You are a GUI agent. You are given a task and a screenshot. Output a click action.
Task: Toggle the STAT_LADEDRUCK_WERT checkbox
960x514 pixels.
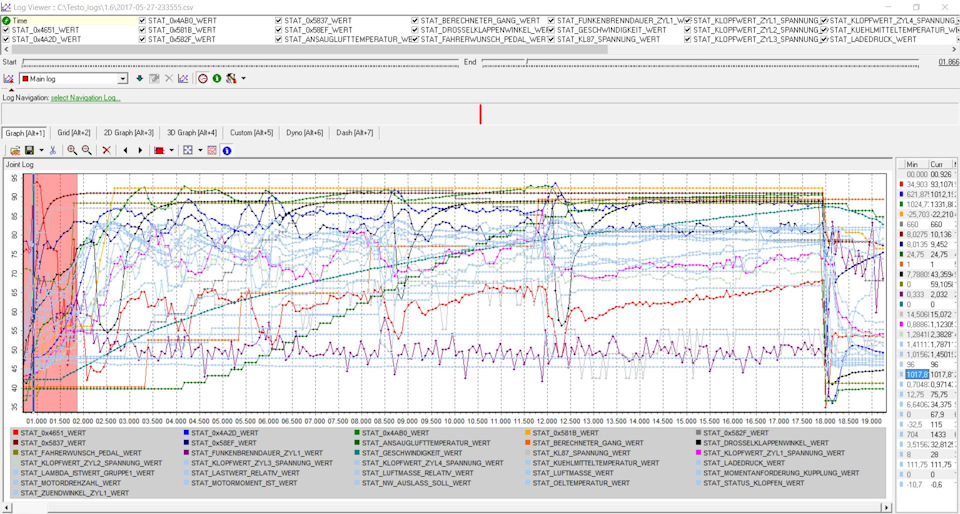(823, 39)
